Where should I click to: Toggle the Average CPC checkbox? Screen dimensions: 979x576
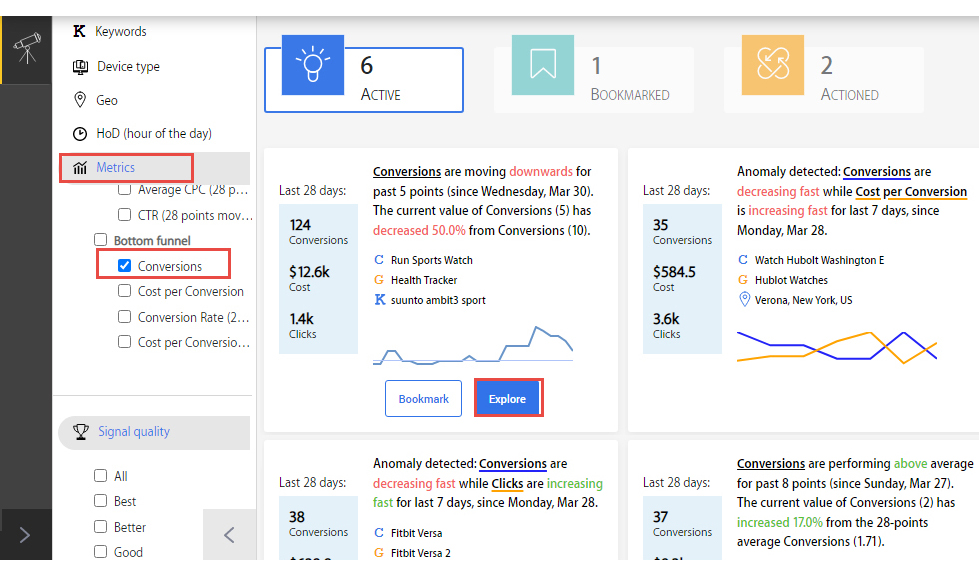tap(124, 189)
